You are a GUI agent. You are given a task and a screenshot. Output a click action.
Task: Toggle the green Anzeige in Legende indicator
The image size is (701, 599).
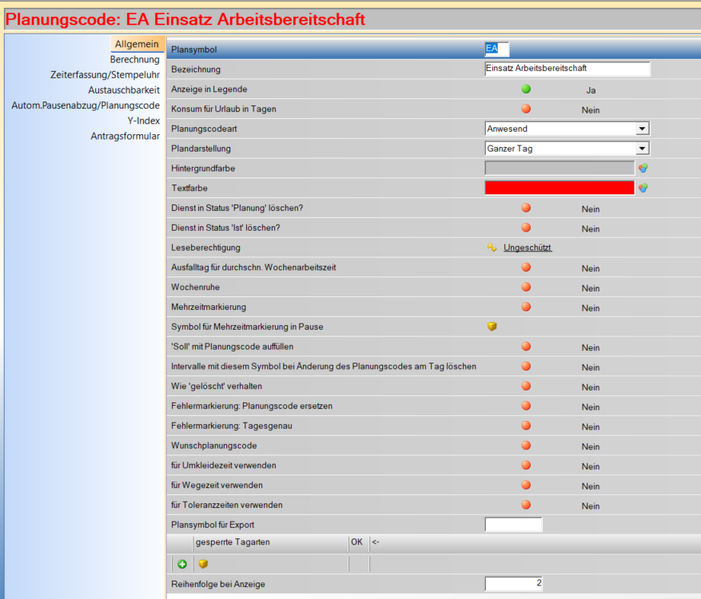[526, 89]
